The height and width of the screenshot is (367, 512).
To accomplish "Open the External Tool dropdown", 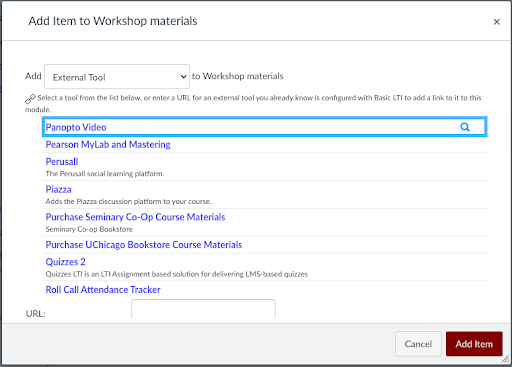I will tap(117, 77).
